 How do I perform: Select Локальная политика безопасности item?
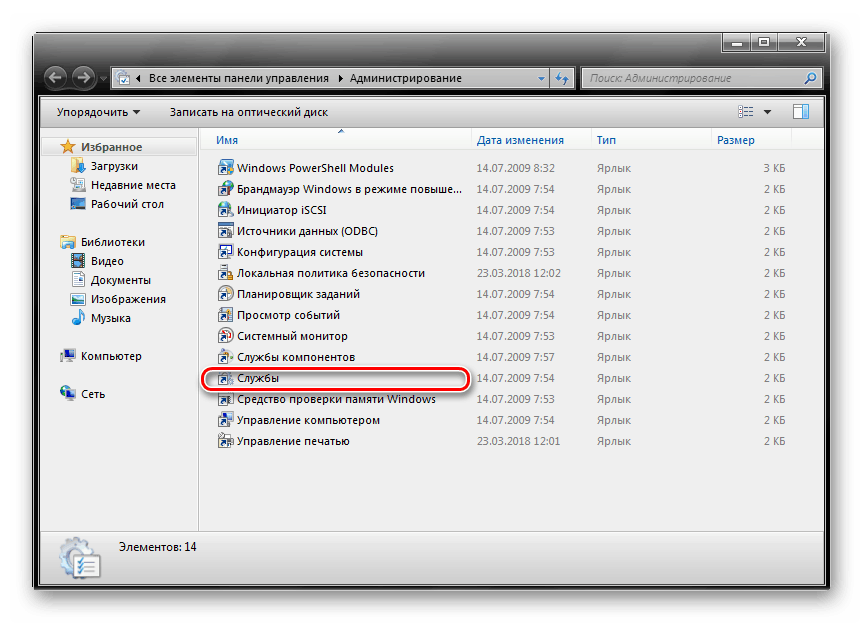coord(330,273)
